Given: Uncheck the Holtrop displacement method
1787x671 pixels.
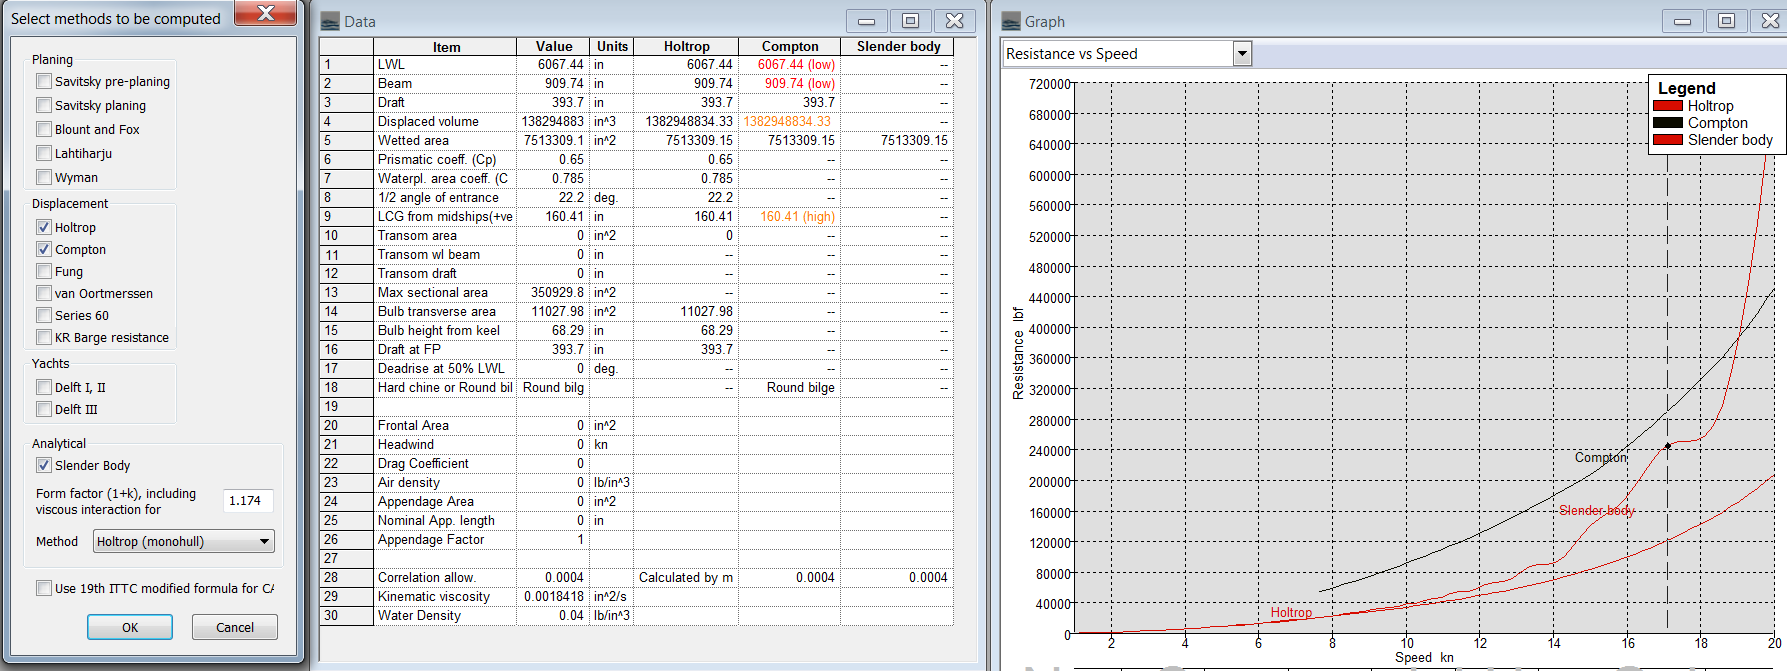Looking at the screenshot, I should pos(44,227).
